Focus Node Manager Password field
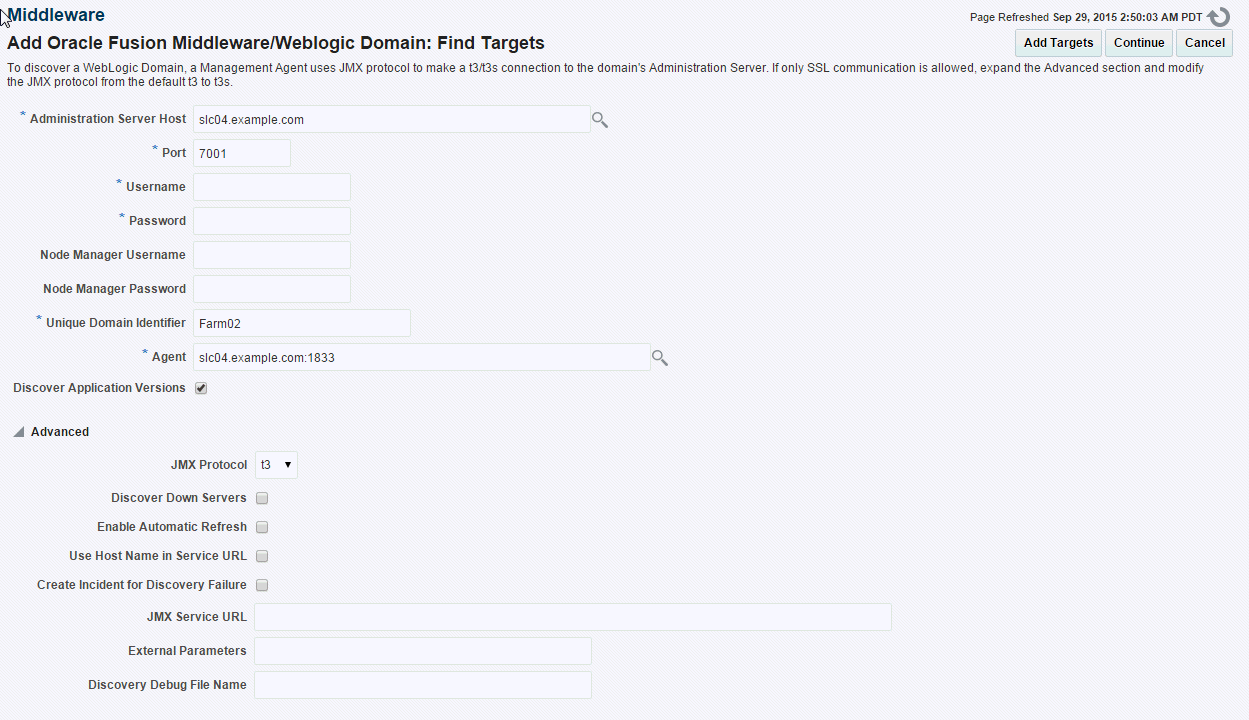This screenshot has width=1249, height=720. tap(272, 289)
